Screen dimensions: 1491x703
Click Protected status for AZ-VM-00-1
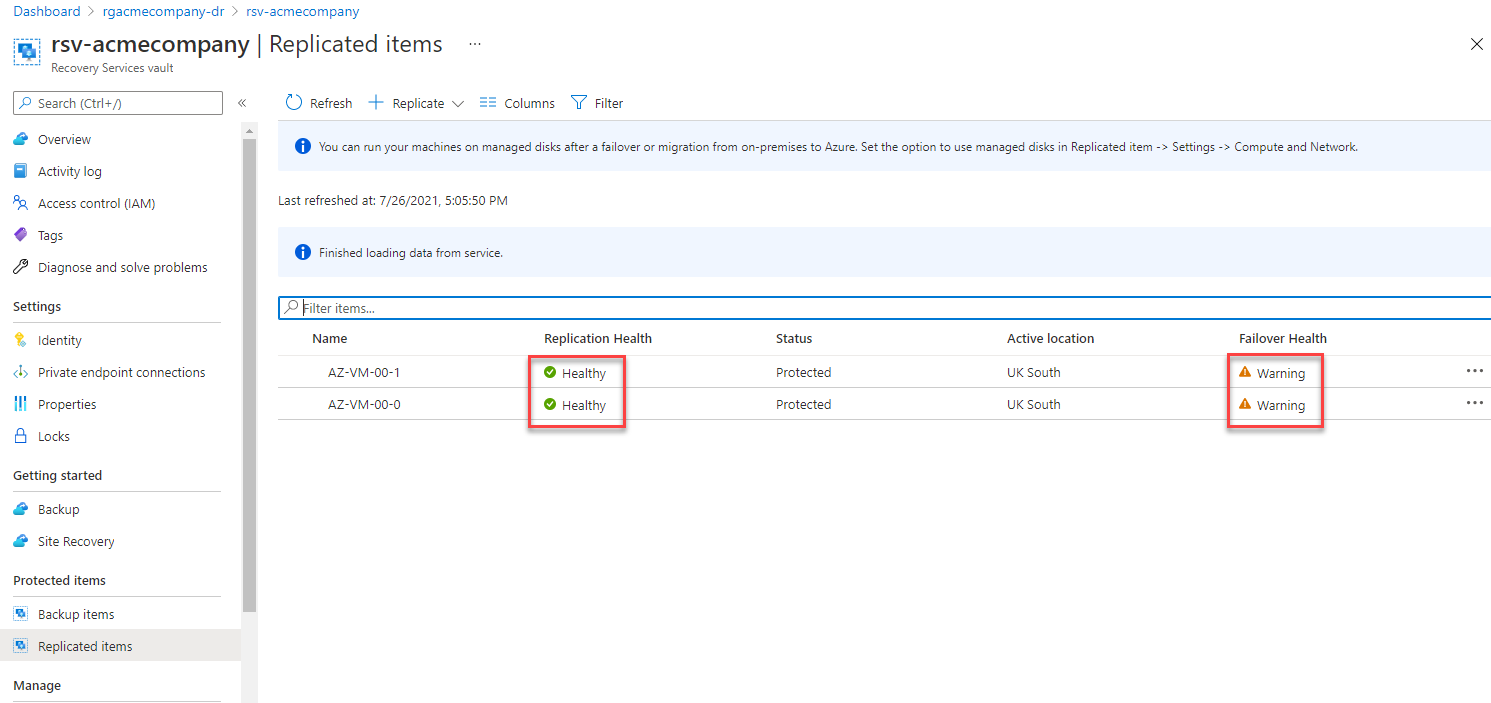(803, 372)
